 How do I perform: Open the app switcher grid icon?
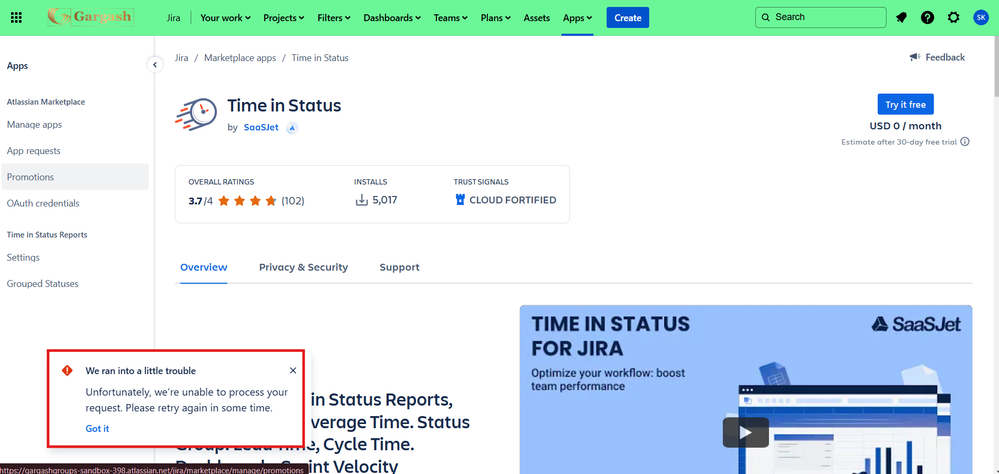17,18
